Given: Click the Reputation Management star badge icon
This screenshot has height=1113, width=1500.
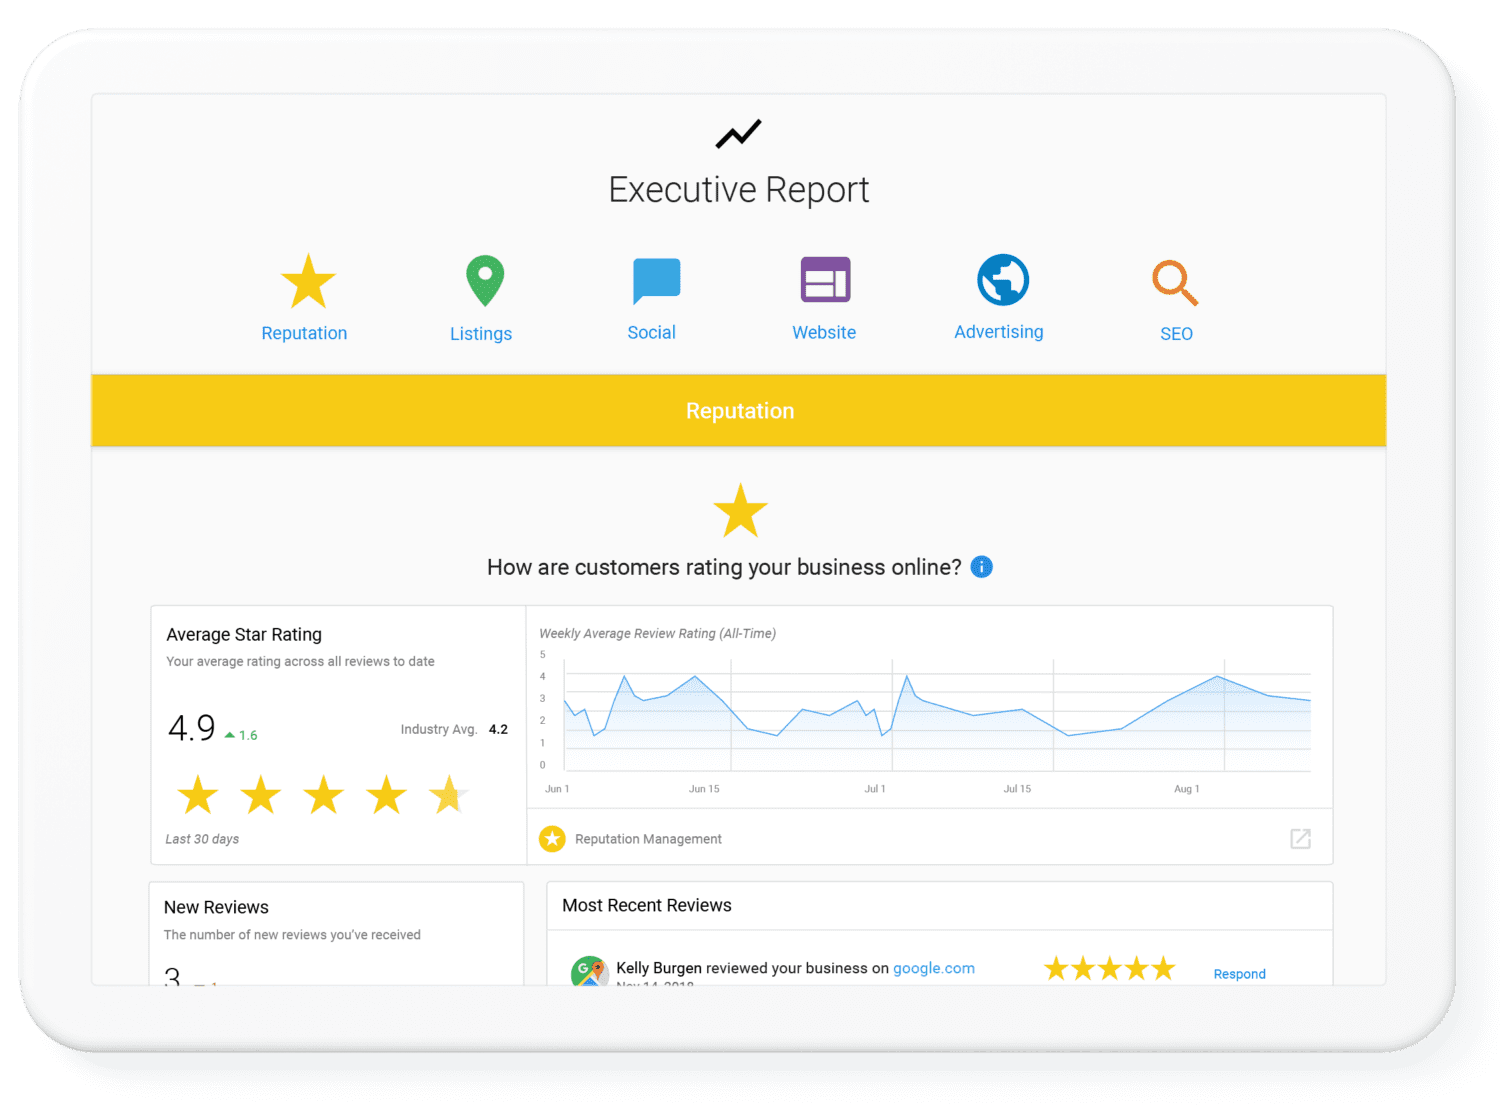Looking at the screenshot, I should tap(552, 839).
